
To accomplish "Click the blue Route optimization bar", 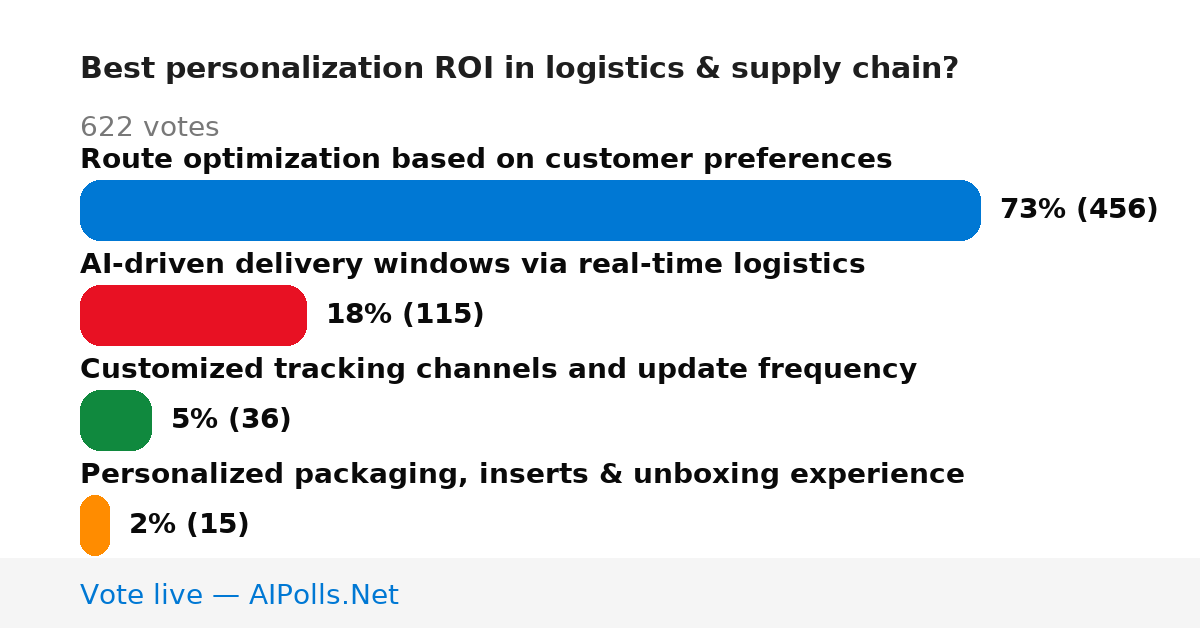I will pyautogui.click(x=530, y=210).
